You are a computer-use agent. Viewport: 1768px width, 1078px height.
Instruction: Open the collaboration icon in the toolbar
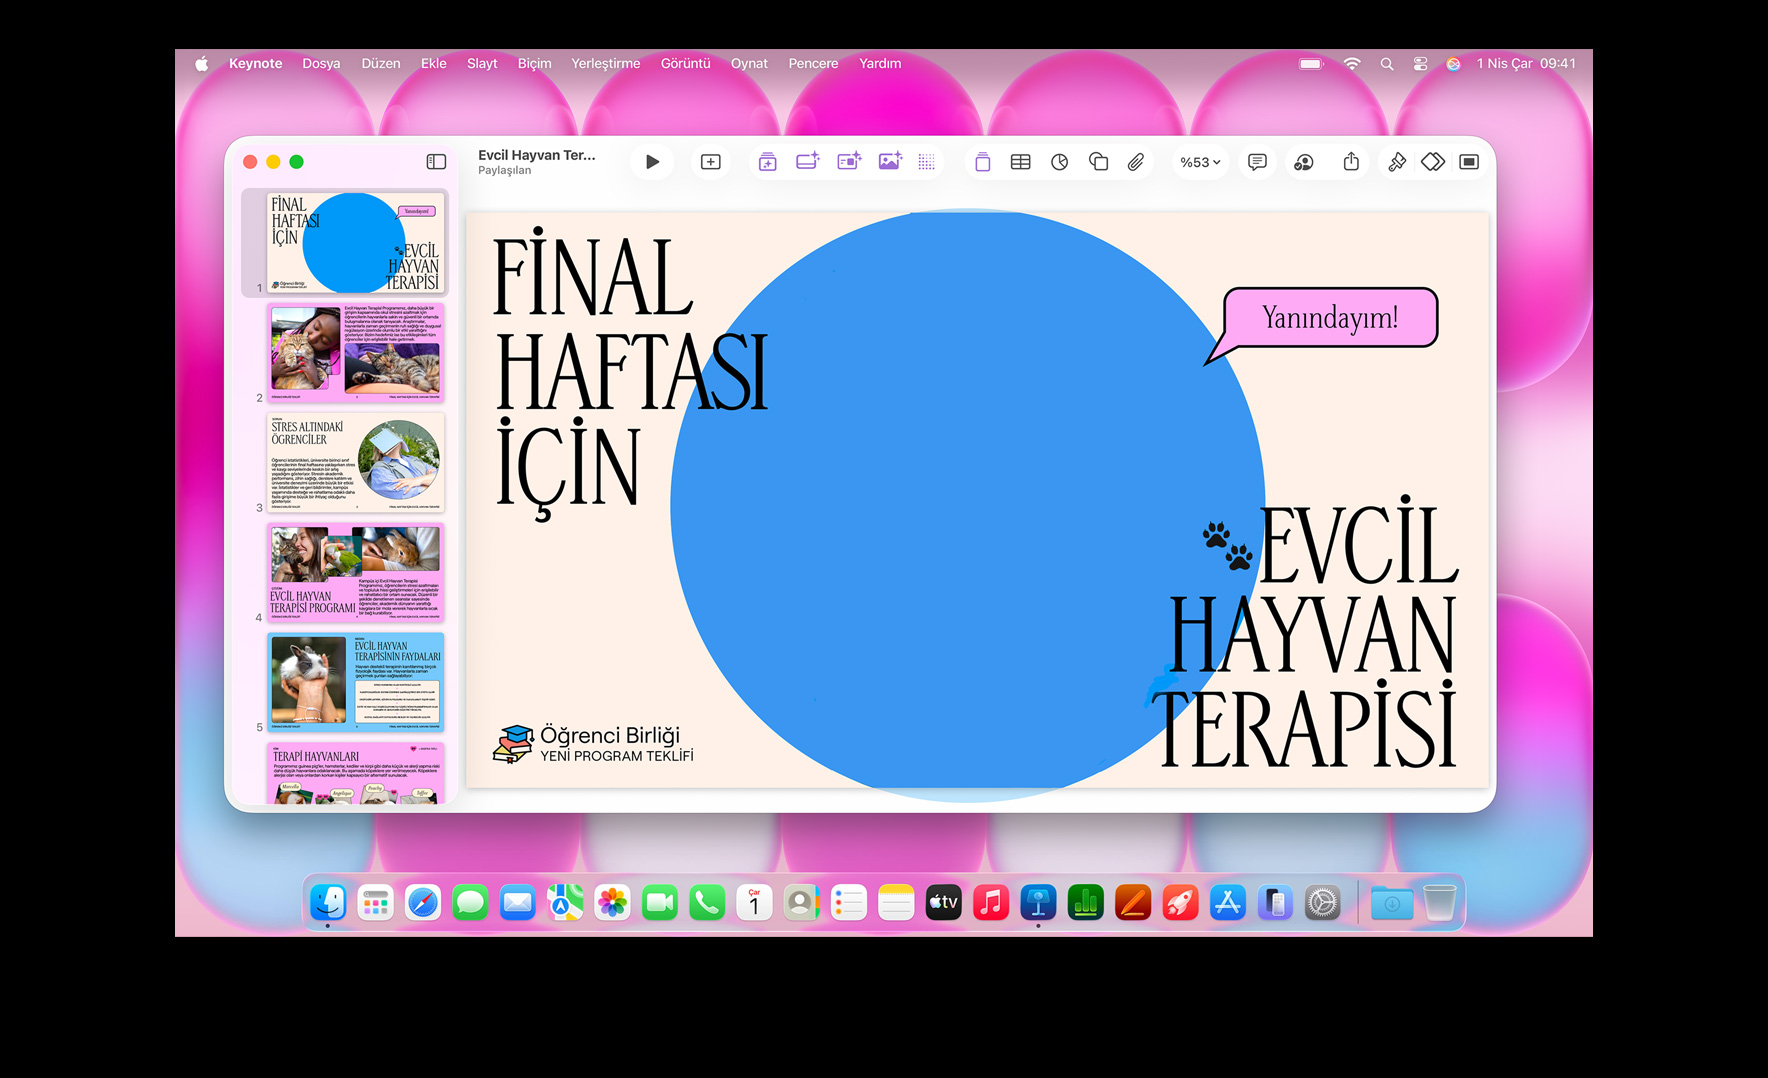(x=1304, y=162)
